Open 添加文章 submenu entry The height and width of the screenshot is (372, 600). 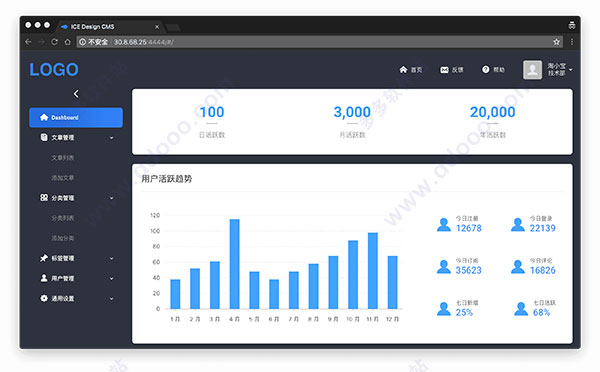pos(63,178)
